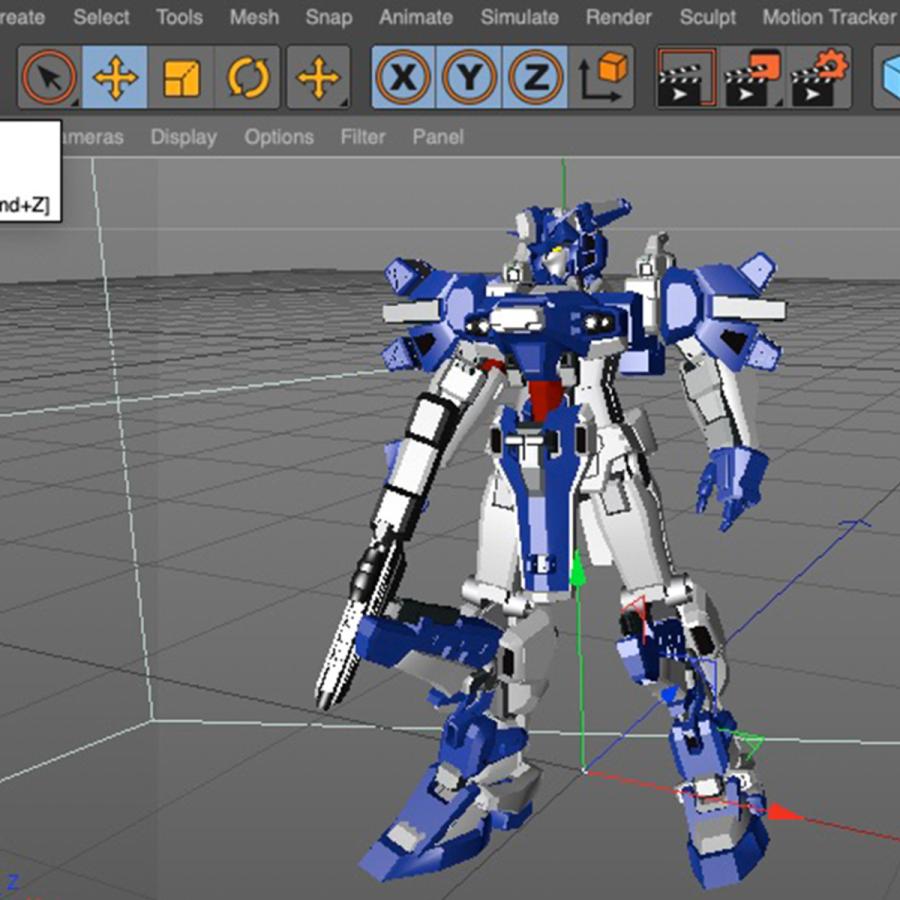Toggle Z axis lock
Viewport: 900px width, 900px height.
pyautogui.click(x=535, y=77)
